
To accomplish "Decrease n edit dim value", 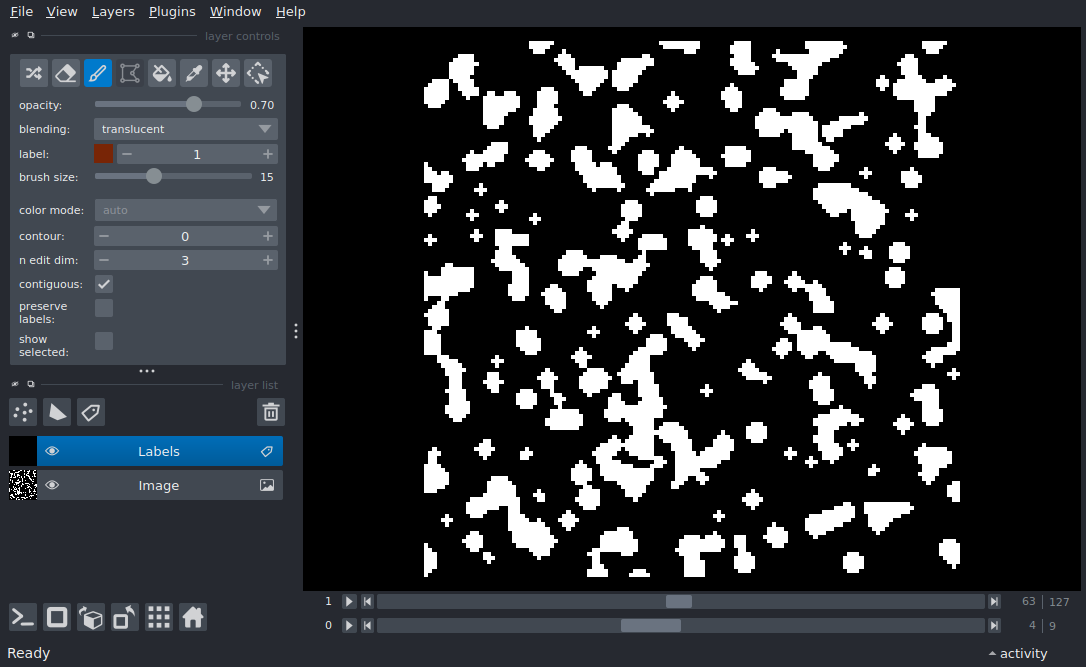I will pos(104,260).
